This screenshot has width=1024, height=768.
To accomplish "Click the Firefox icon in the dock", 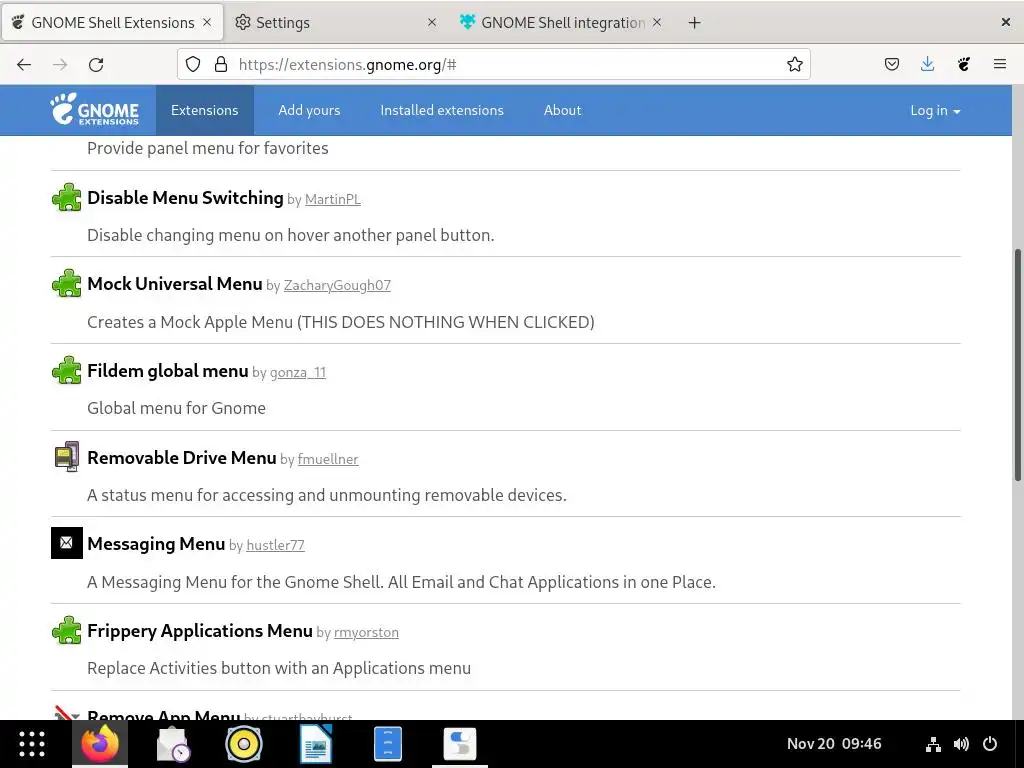I will pyautogui.click(x=100, y=744).
